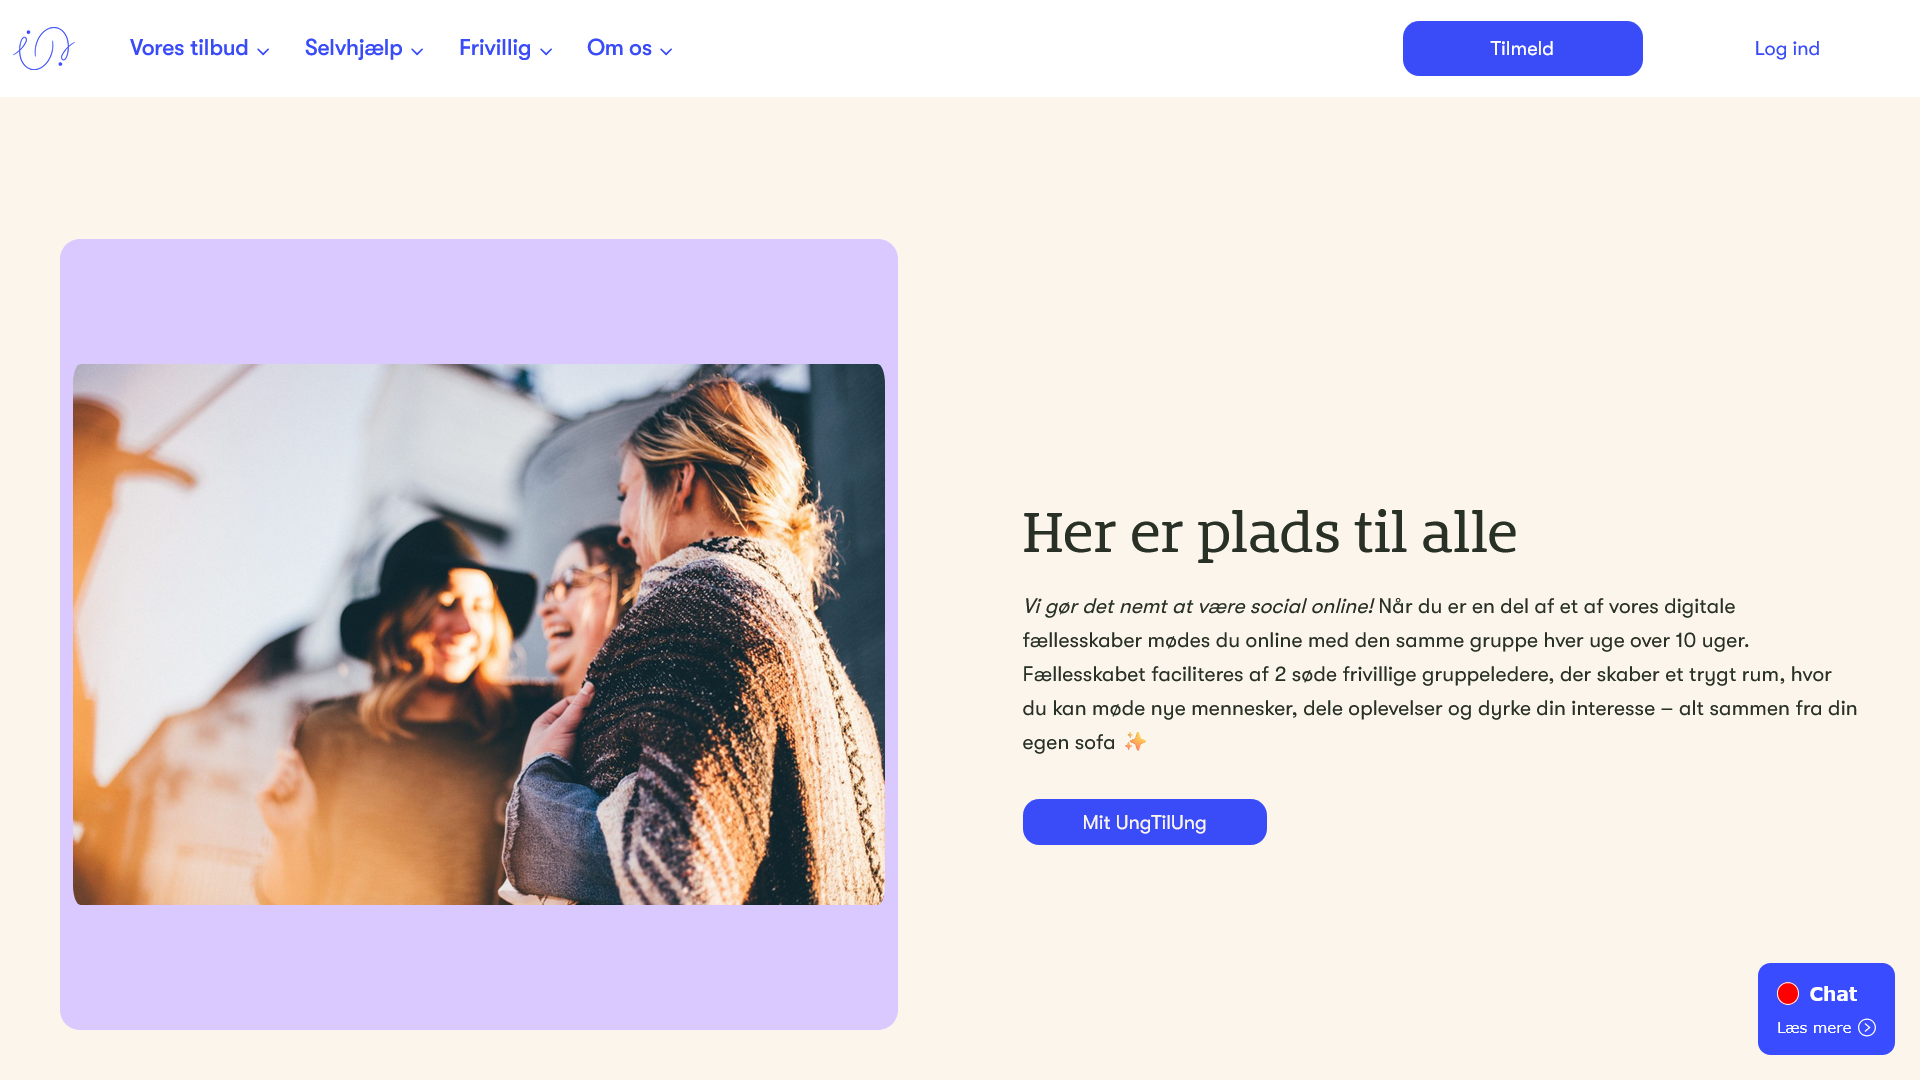Click the Mit UngTilUng button
Screen dimensions: 1920x1080
point(1144,822)
